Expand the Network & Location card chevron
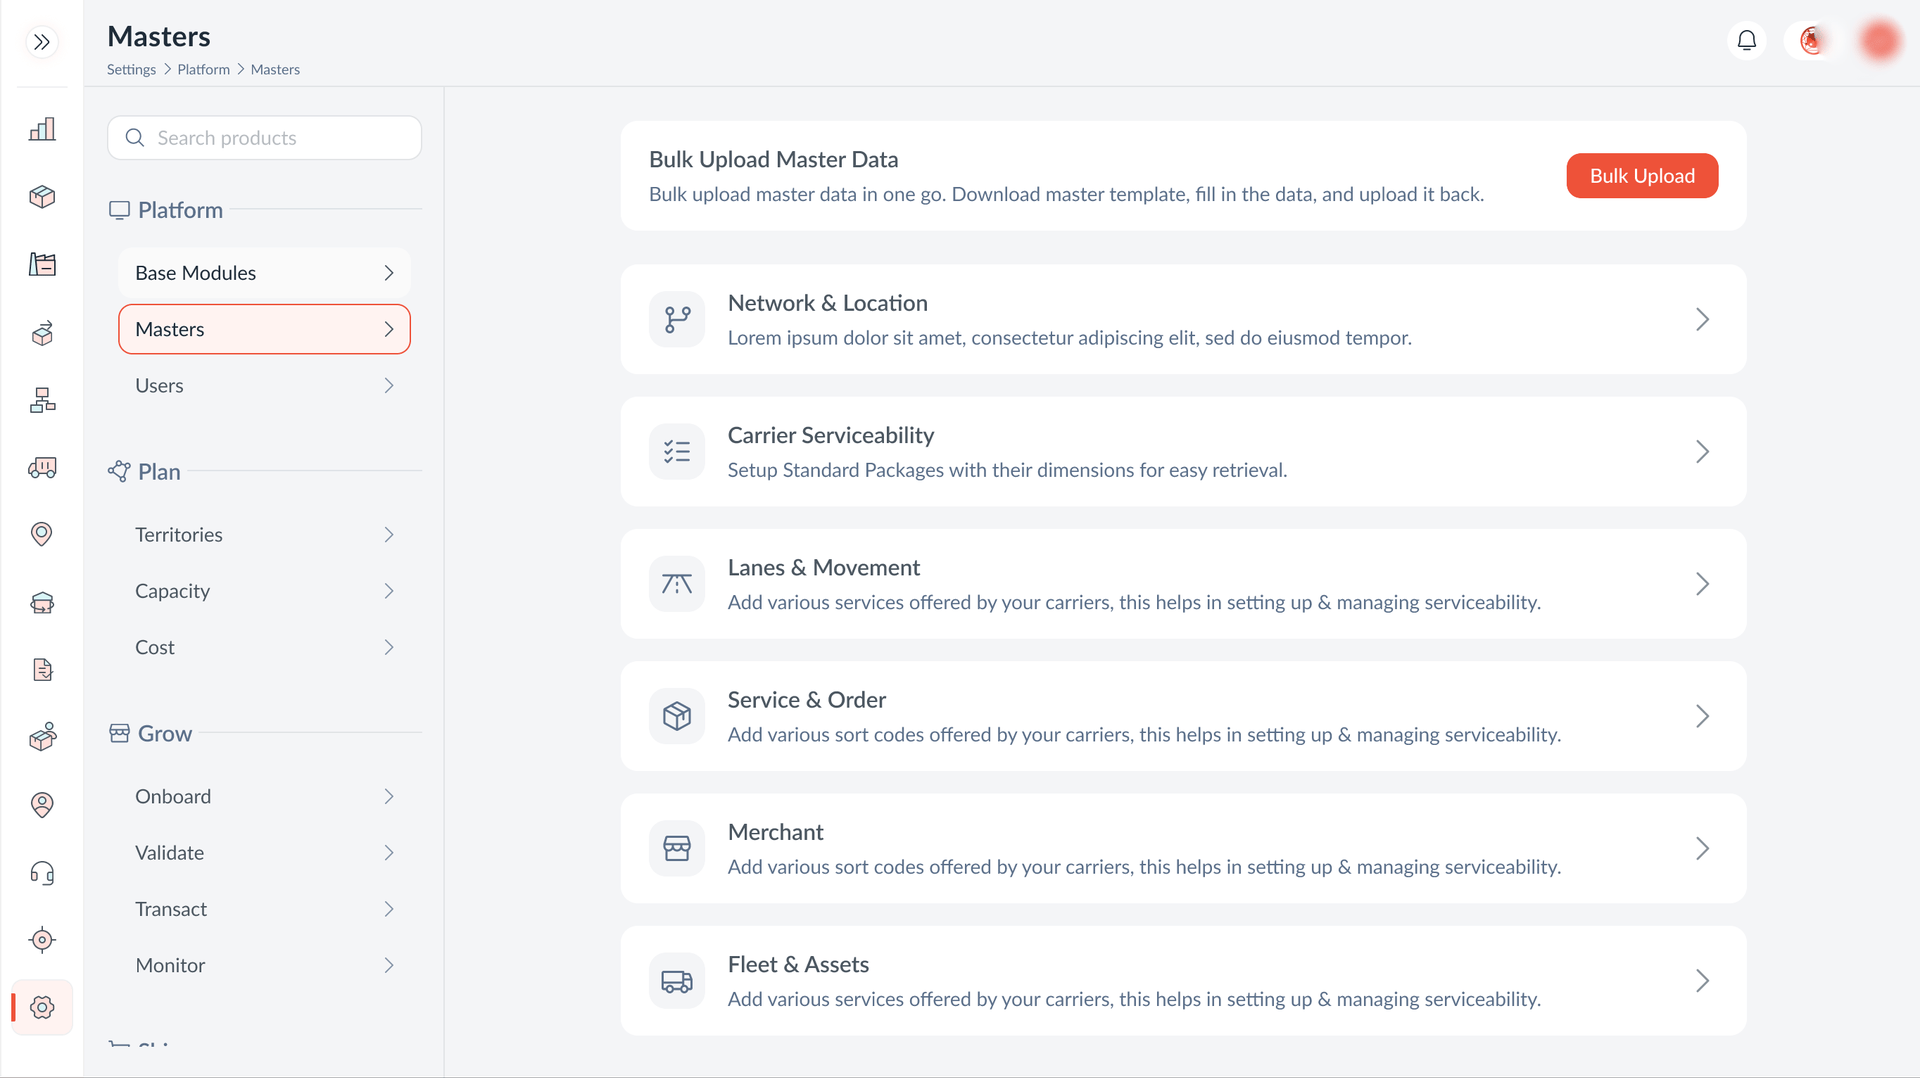This screenshot has width=1920, height=1078. [x=1702, y=320]
